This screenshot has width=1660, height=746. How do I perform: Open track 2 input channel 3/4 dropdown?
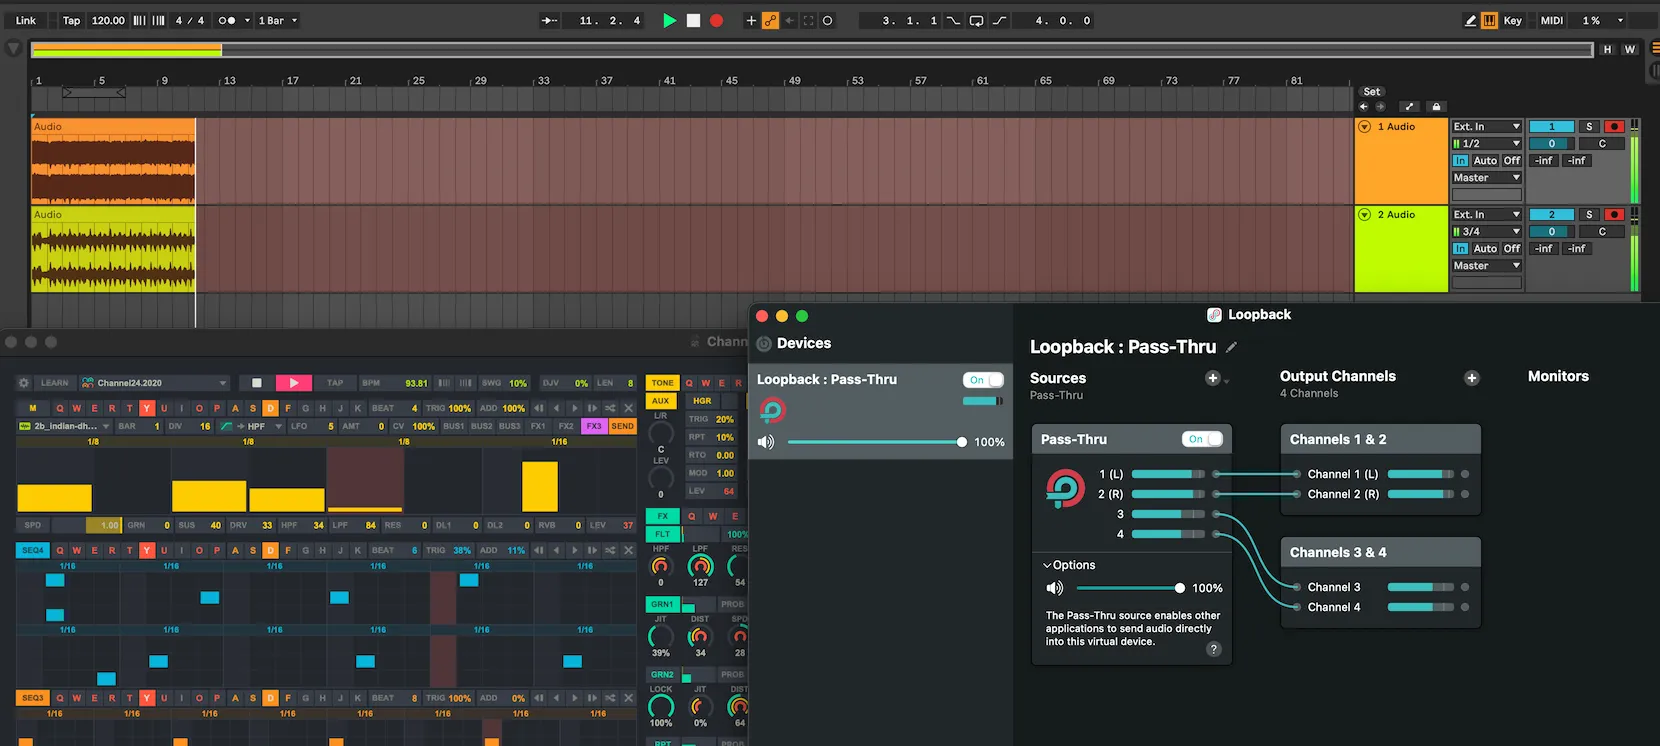(1487, 232)
